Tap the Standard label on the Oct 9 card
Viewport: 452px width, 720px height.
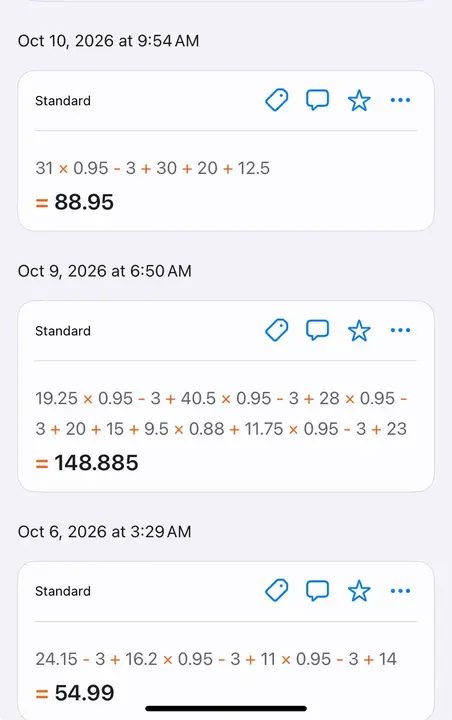tap(63, 331)
